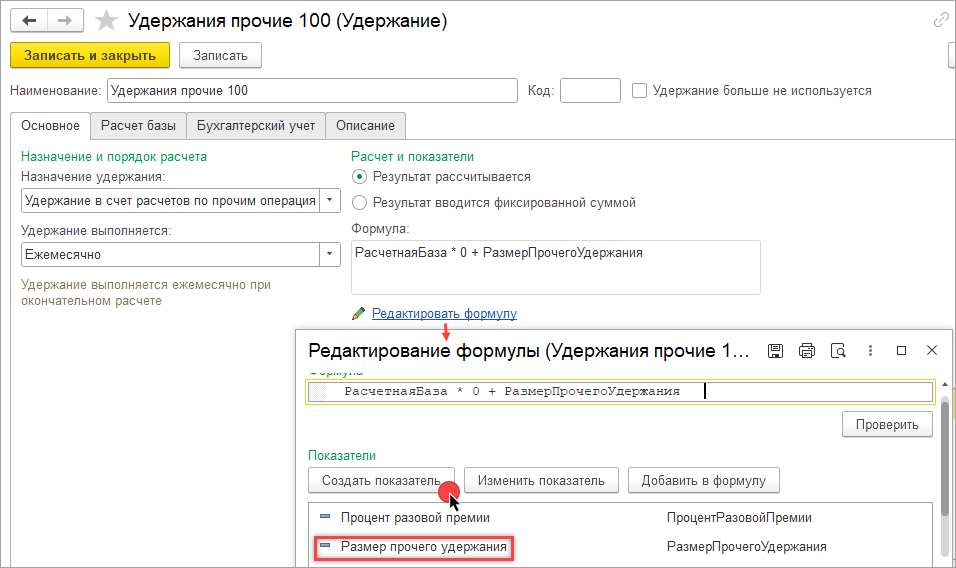Click 'Записать и закрыть' button
956x568 pixels.
tap(90, 55)
